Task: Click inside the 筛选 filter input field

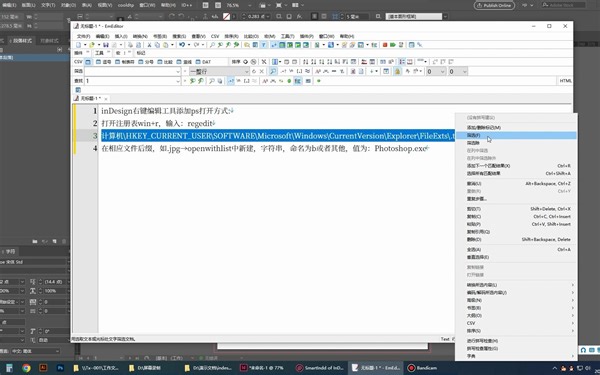Action: point(129,72)
